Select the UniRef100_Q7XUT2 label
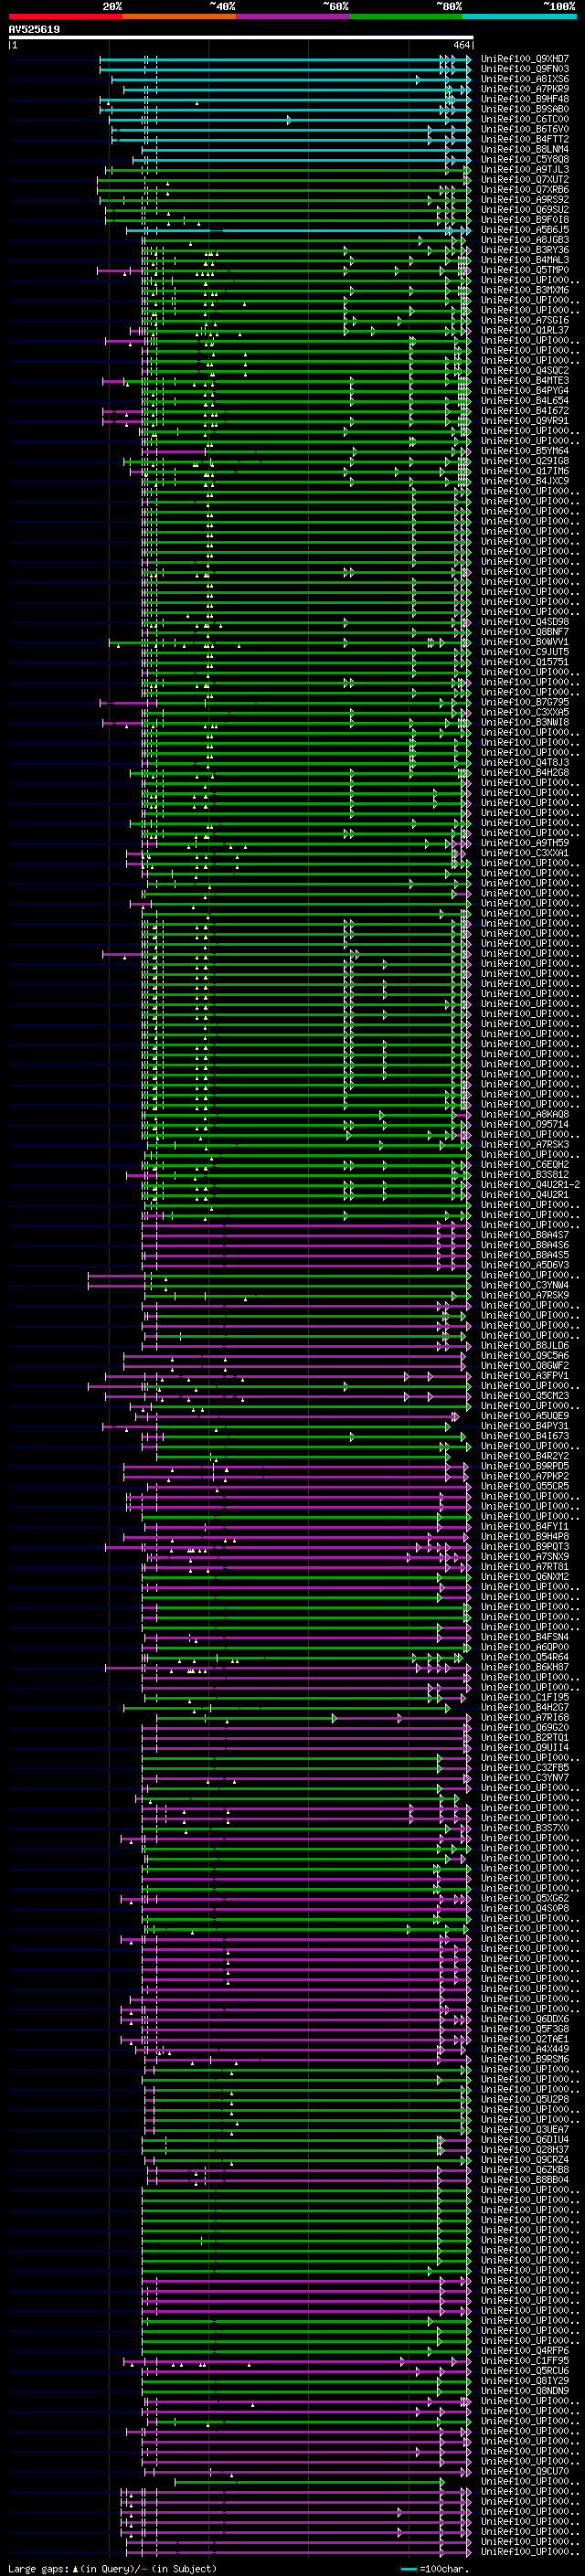 (x=525, y=179)
